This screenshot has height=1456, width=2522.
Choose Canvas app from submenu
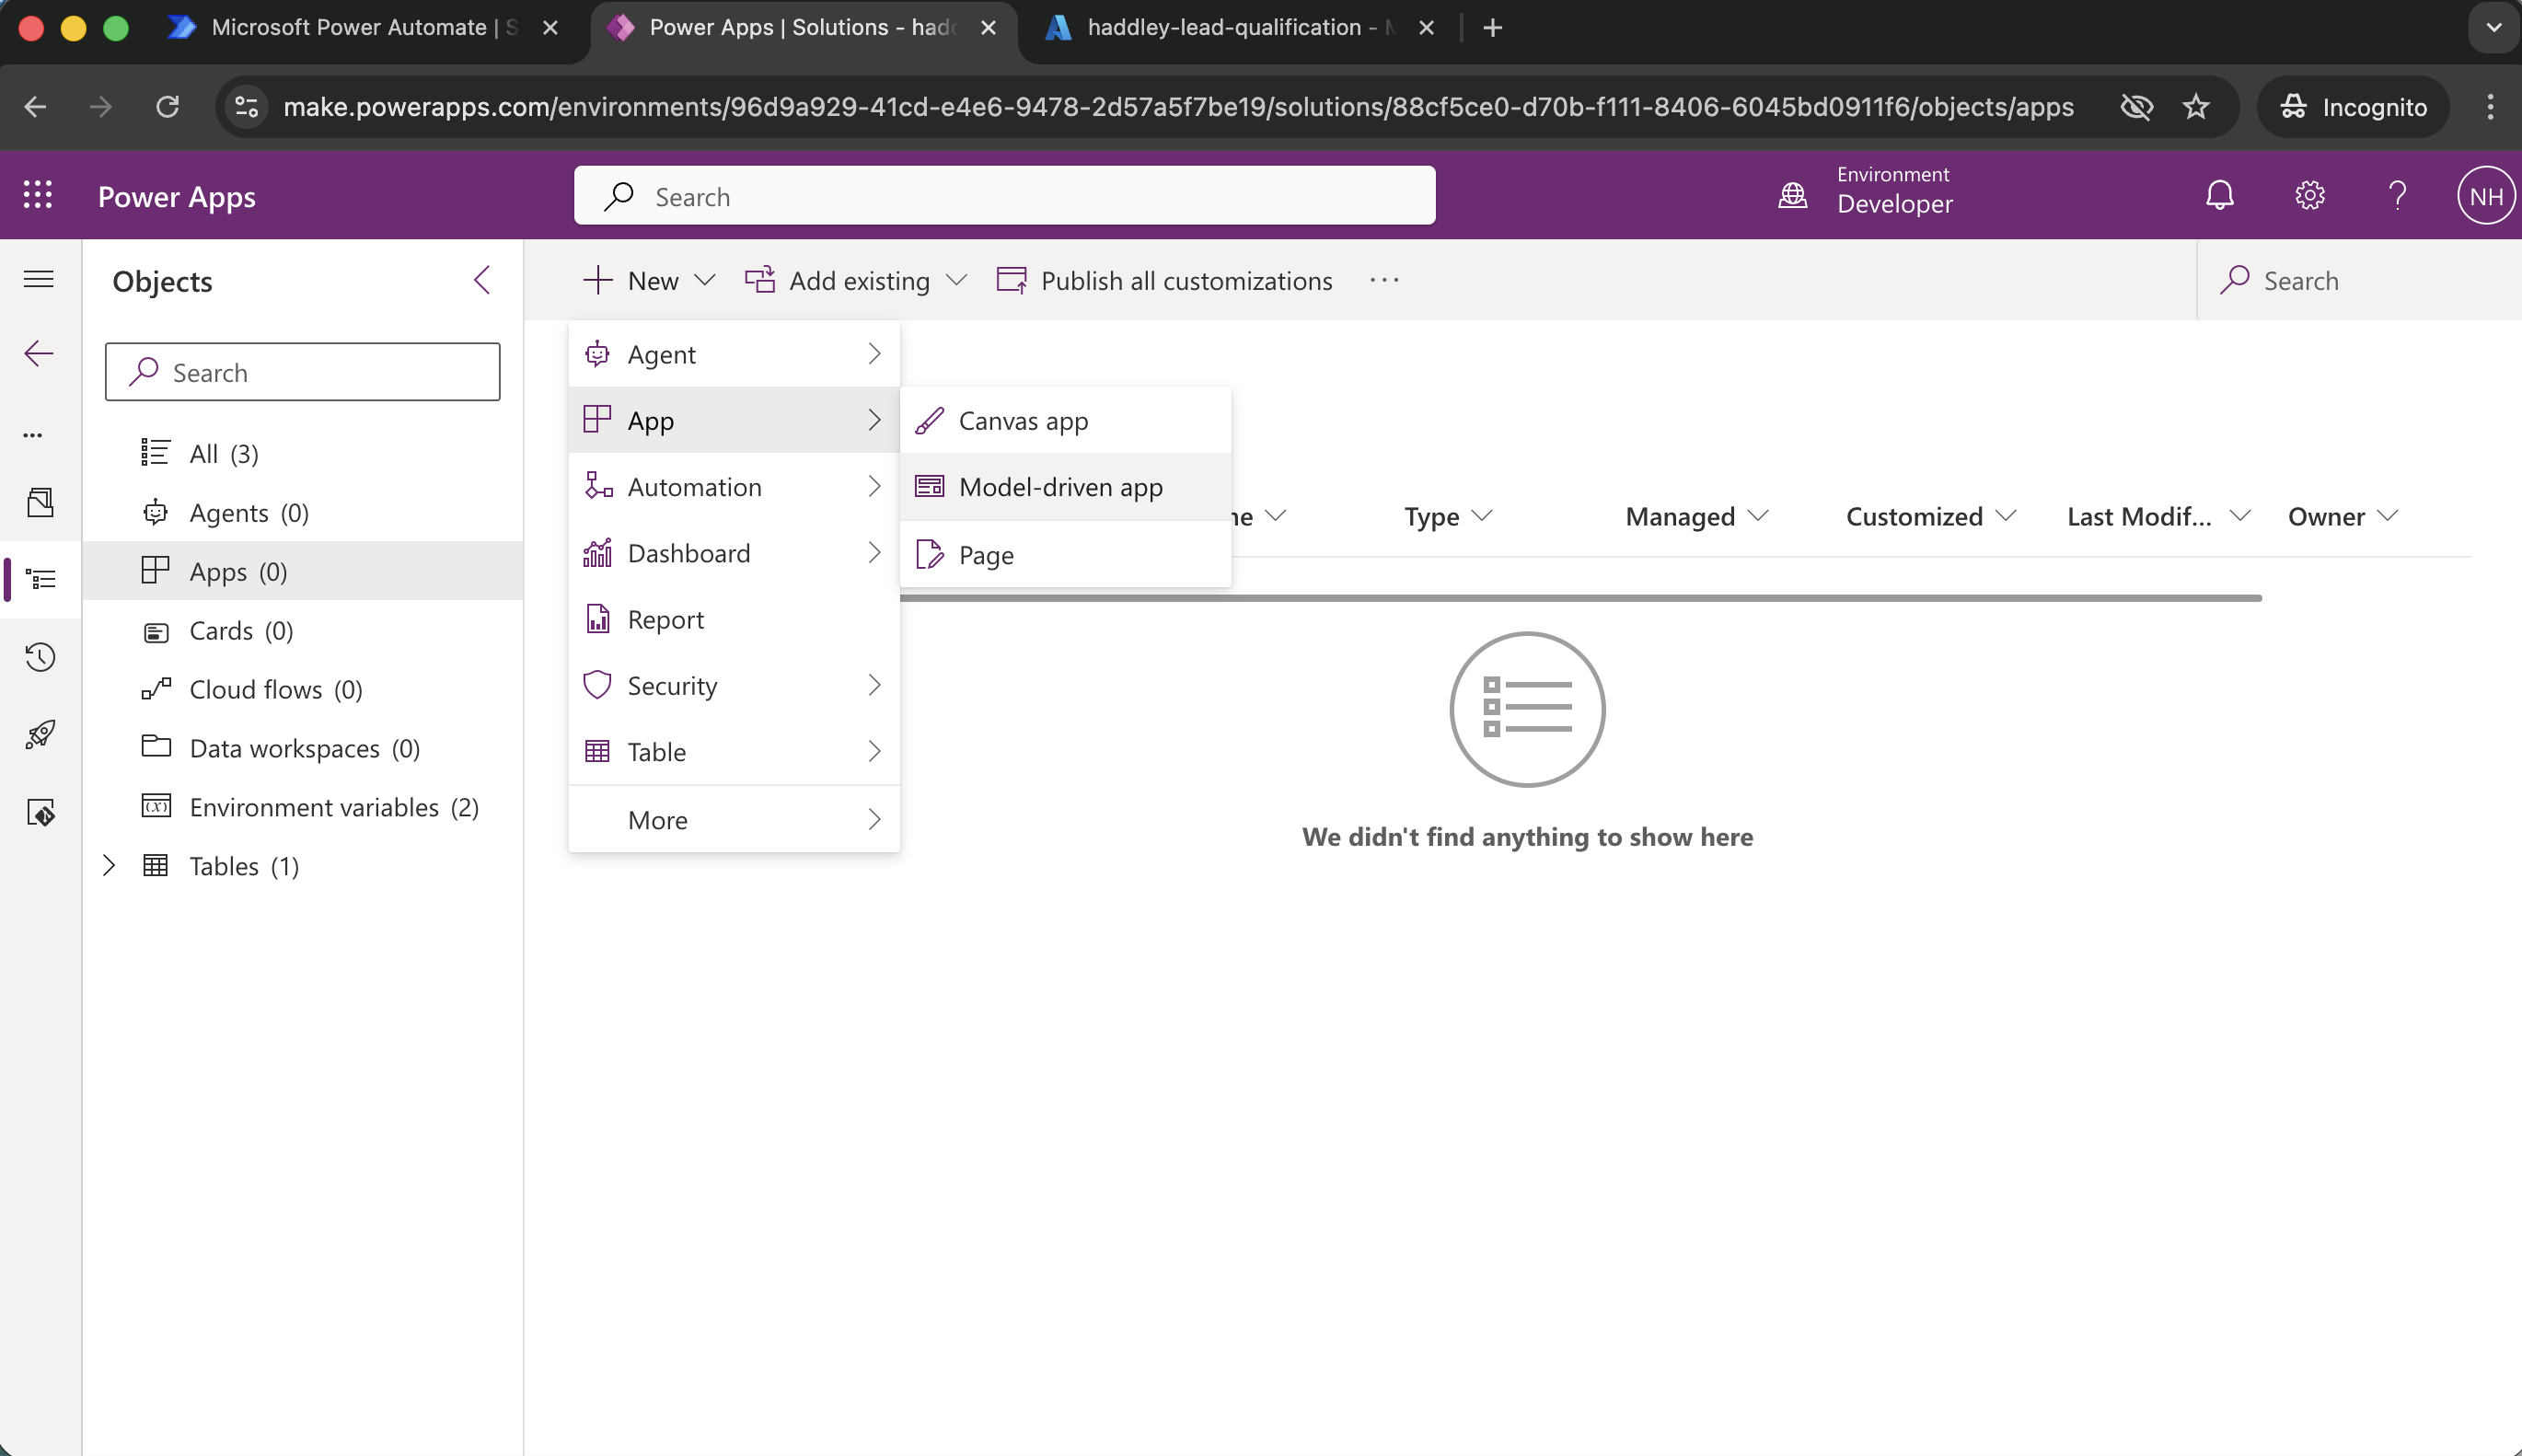click(x=1066, y=421)
